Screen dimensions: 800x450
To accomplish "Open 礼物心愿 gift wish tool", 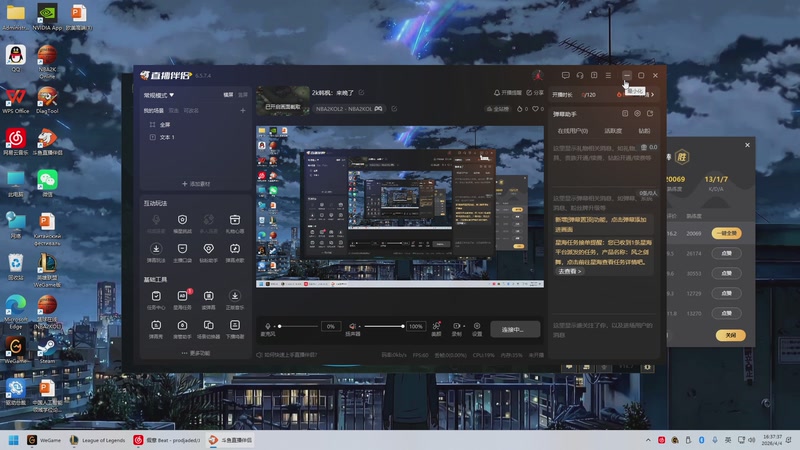I will pyautogui.click(x=235, y=223).
